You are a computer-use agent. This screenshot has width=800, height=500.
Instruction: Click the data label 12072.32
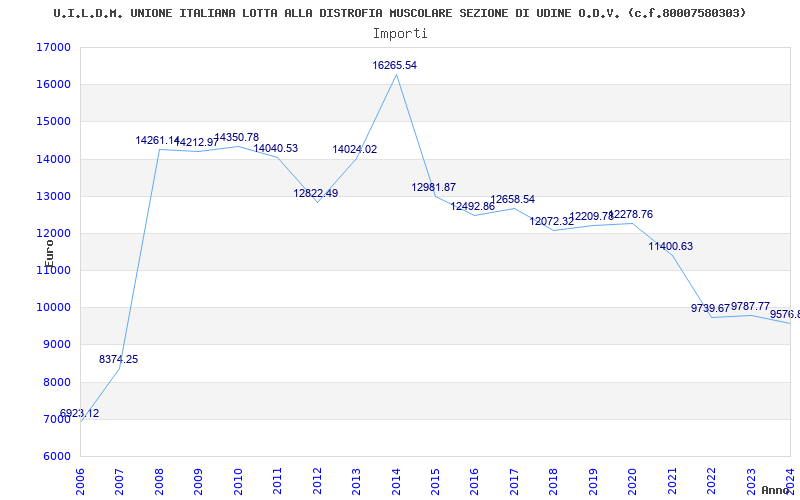tap(552, 221)
